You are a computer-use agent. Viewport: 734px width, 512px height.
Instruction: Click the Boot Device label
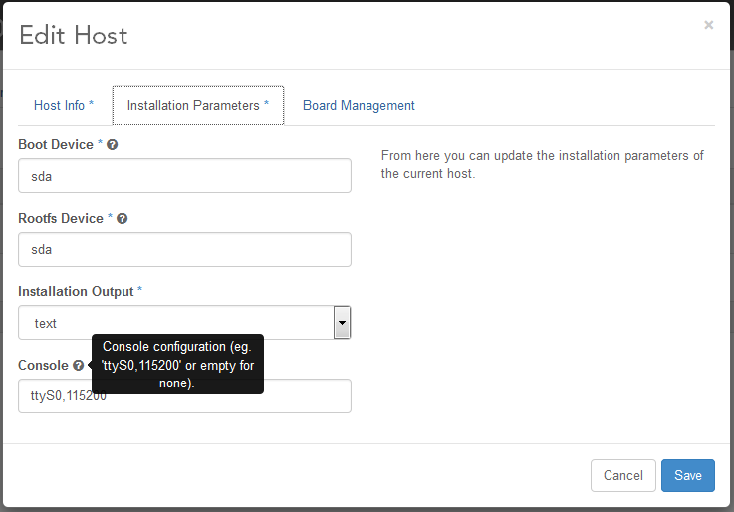coord(56,145)
